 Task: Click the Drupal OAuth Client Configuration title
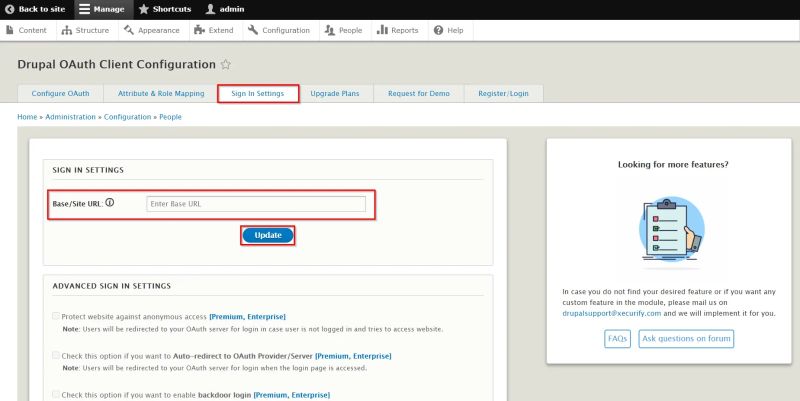(x=116, y=64)
